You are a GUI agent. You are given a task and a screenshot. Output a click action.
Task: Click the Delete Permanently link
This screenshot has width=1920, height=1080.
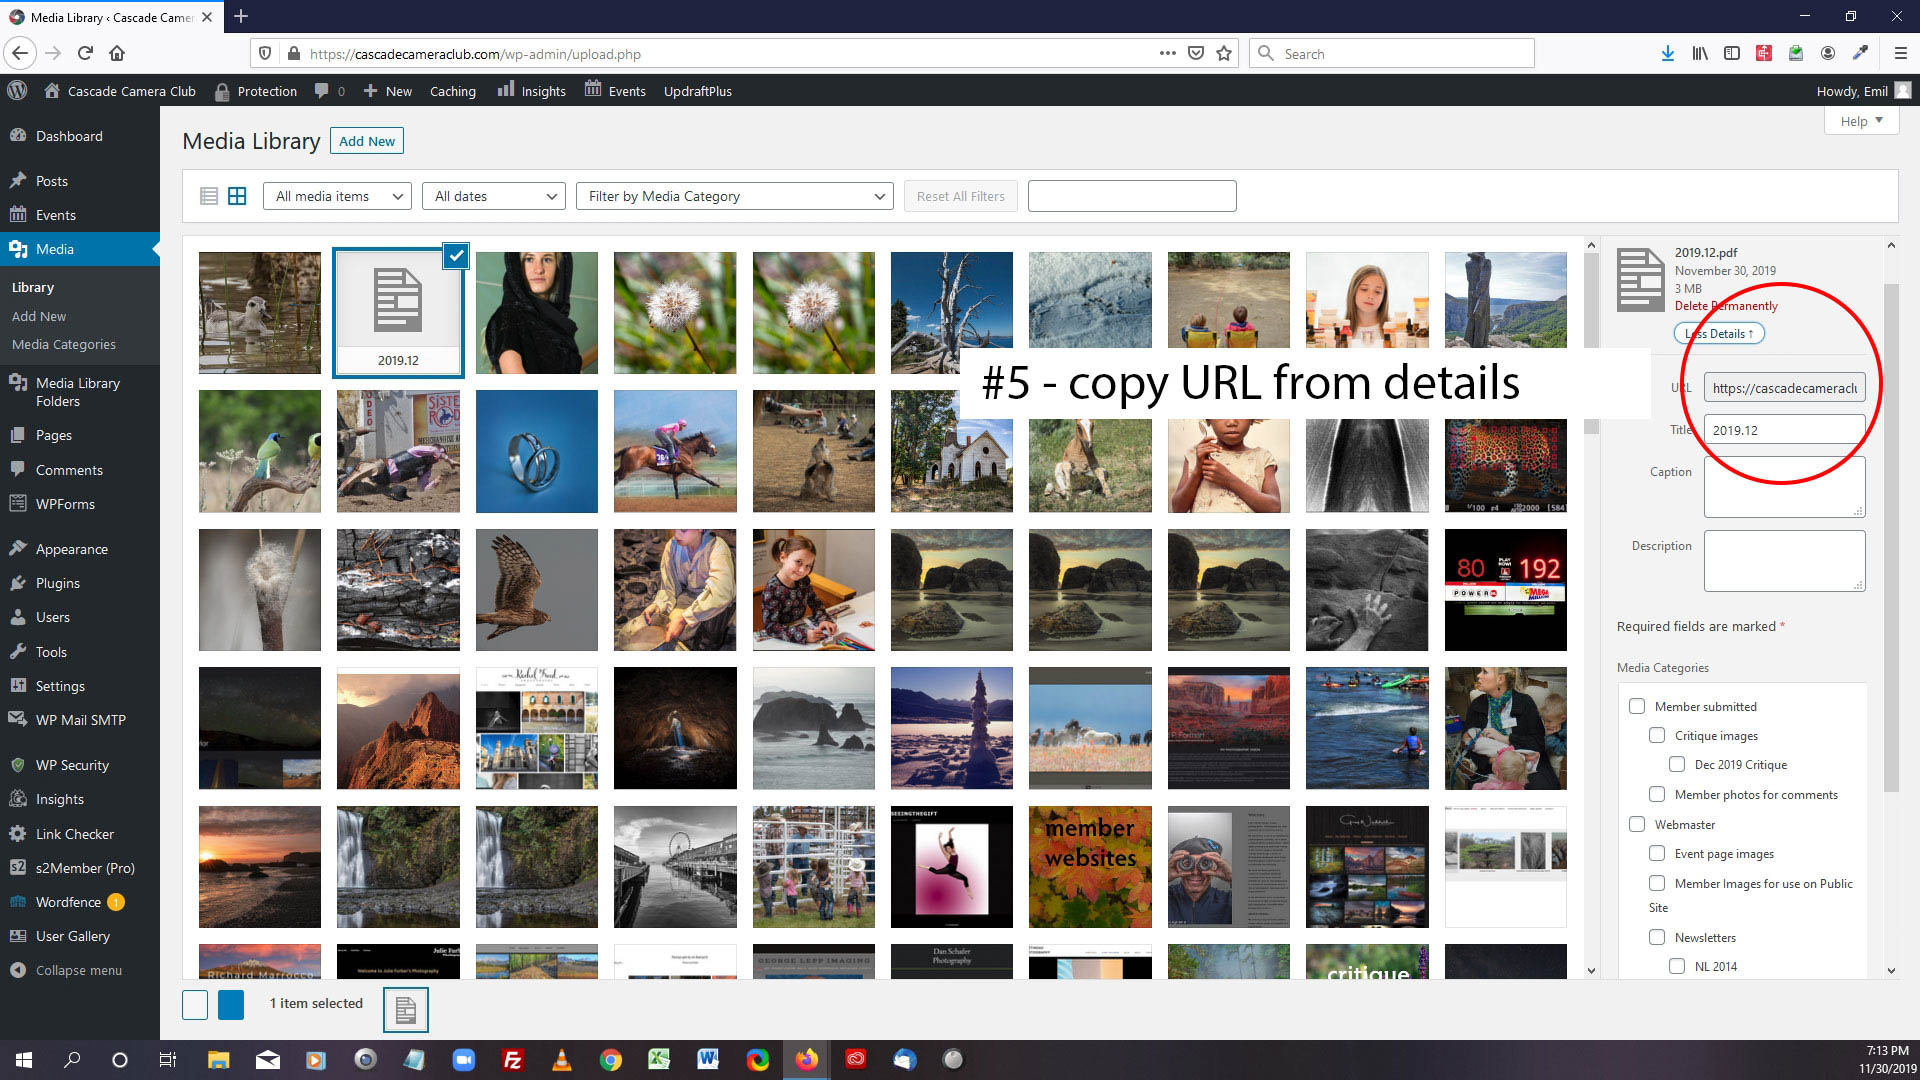pos(1726,306)
